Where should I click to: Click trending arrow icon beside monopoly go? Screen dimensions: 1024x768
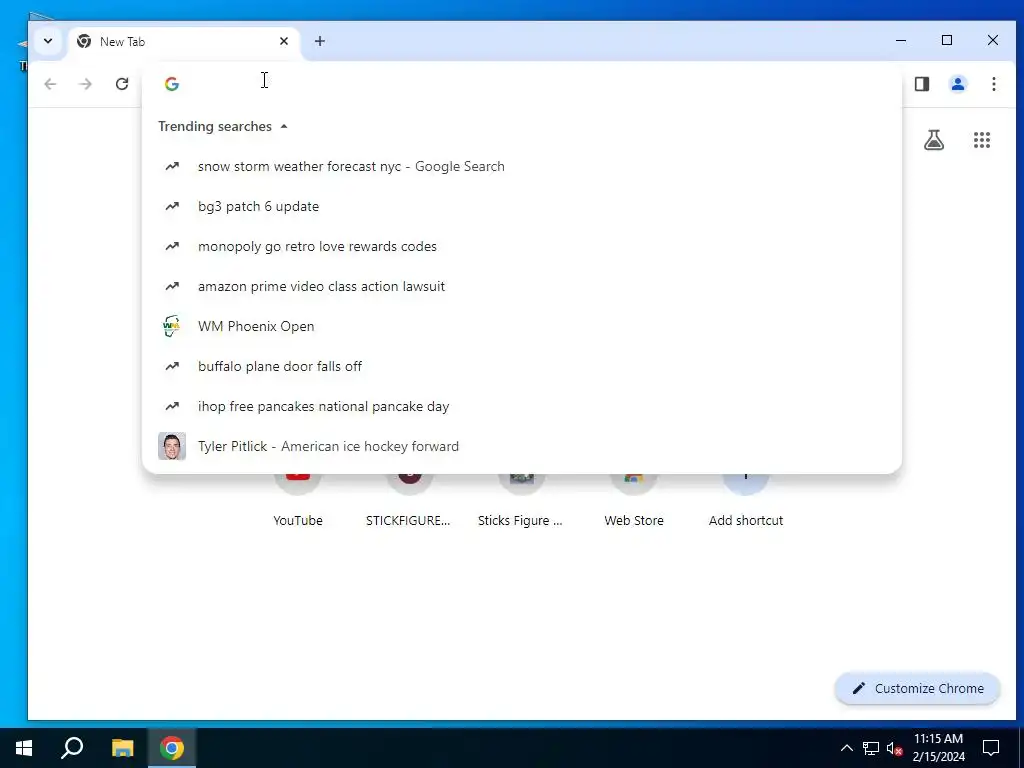172,246
